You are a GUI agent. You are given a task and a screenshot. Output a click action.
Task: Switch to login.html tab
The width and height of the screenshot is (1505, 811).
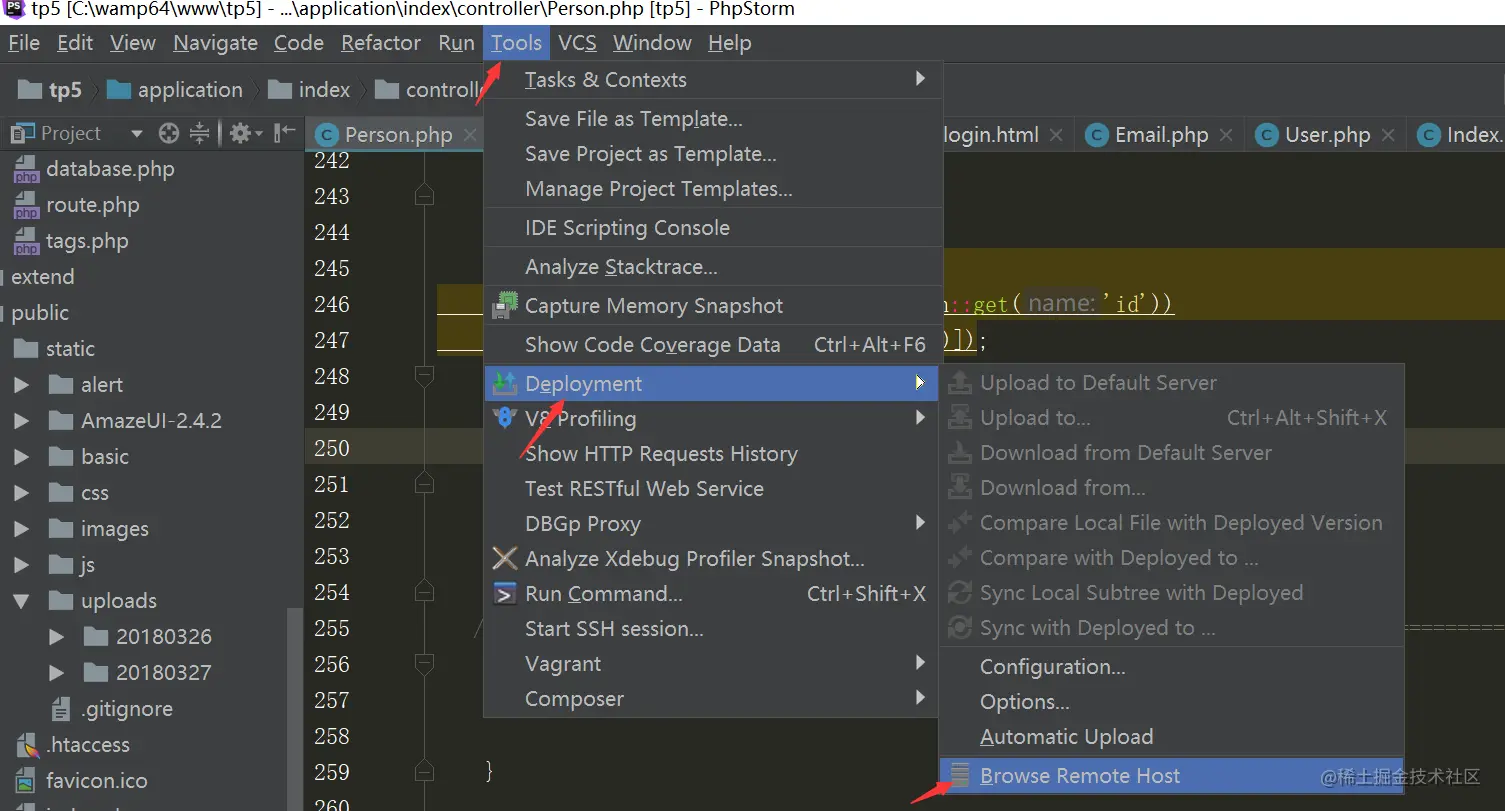(x=990, y=135)
